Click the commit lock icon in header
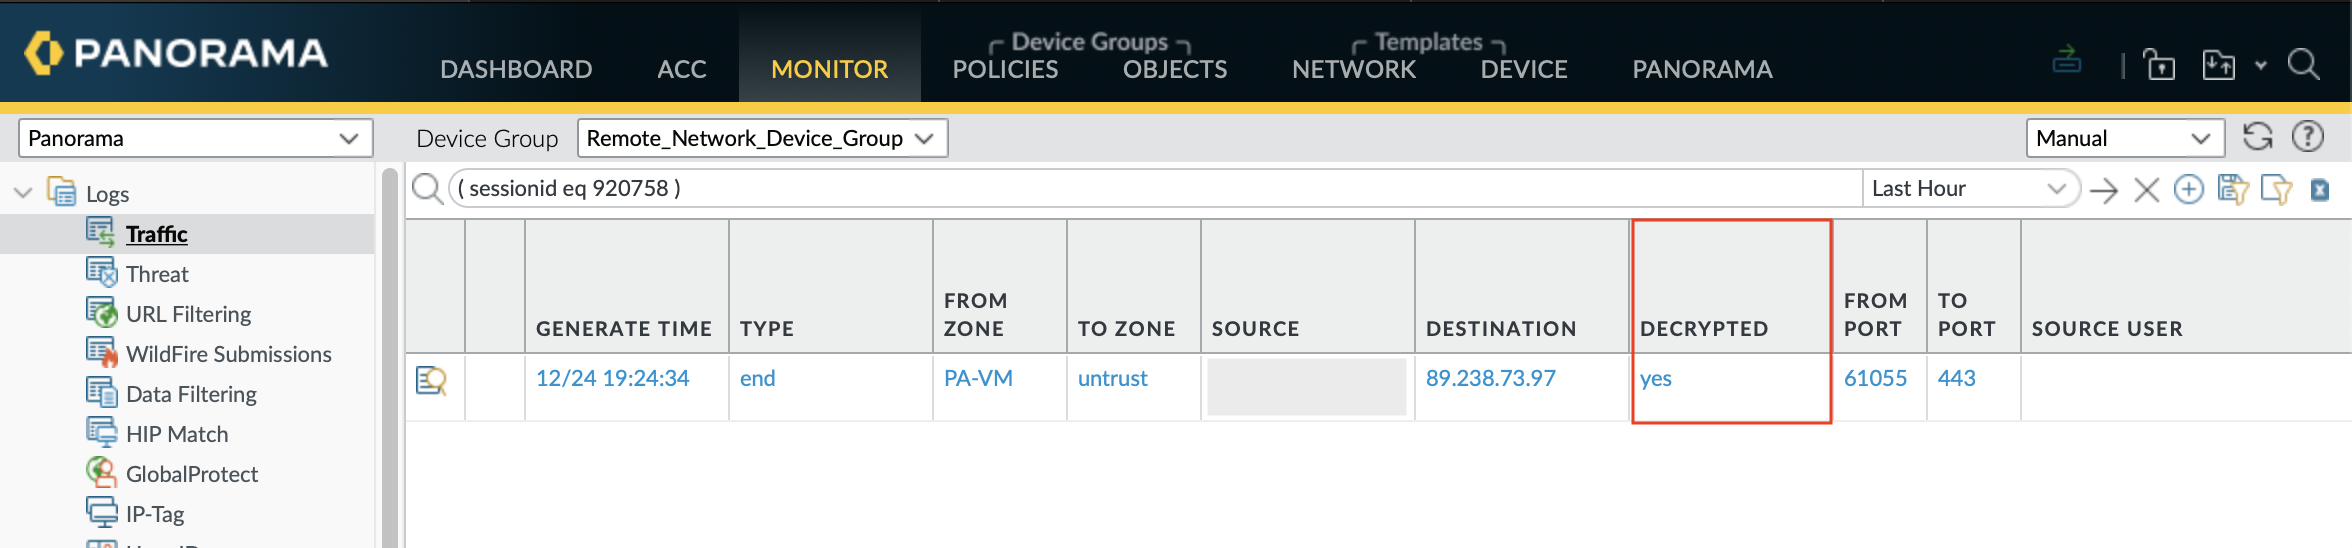Viewport: 2352px width, 548px height. tap(2159, 66)
